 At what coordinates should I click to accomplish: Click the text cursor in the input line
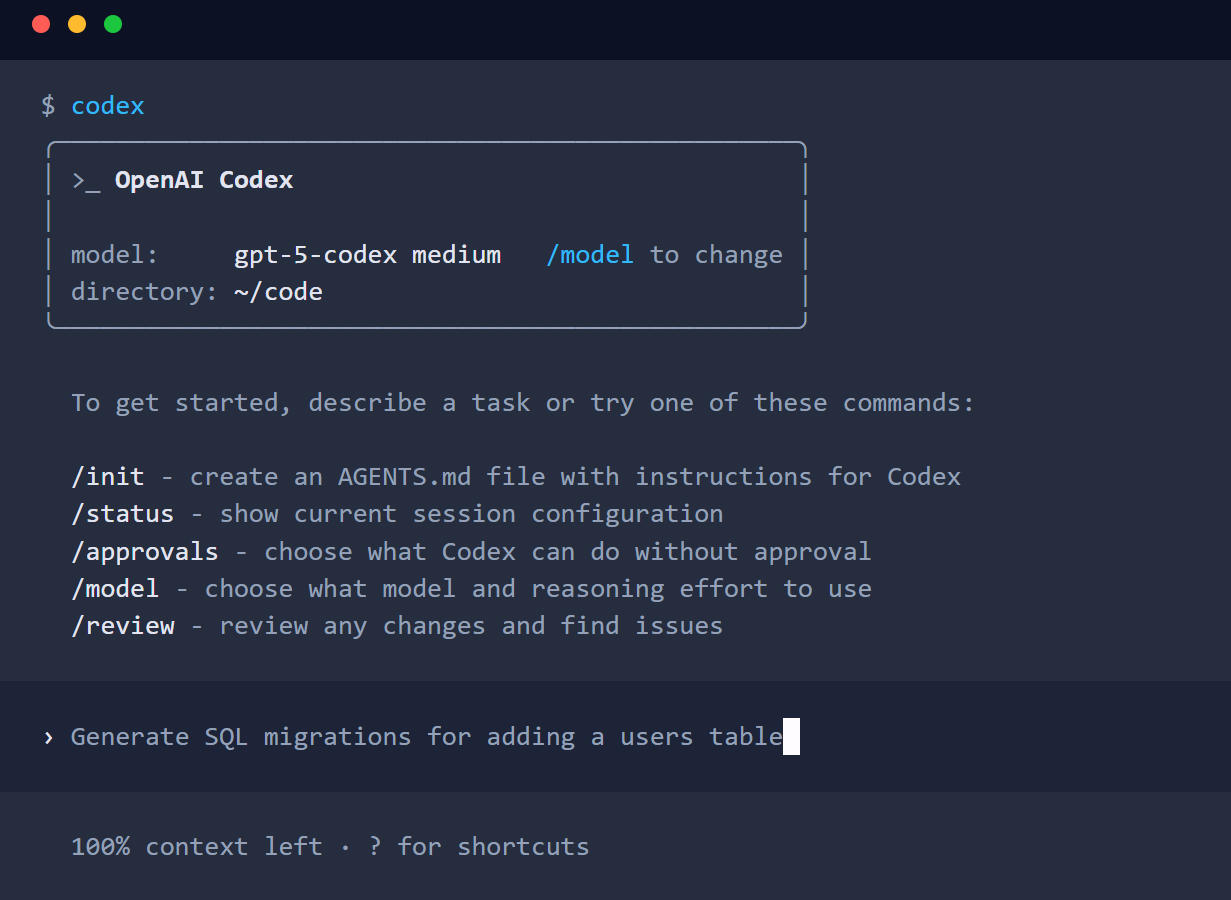(x=792, y=736)
